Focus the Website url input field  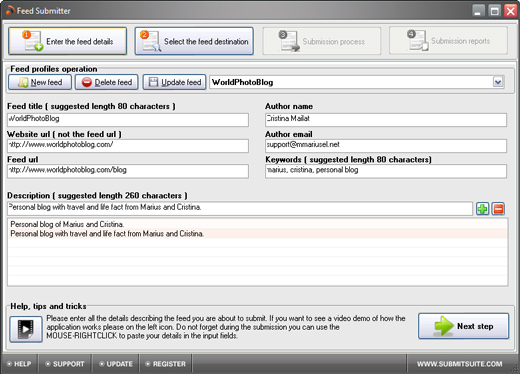click(128, 146)
